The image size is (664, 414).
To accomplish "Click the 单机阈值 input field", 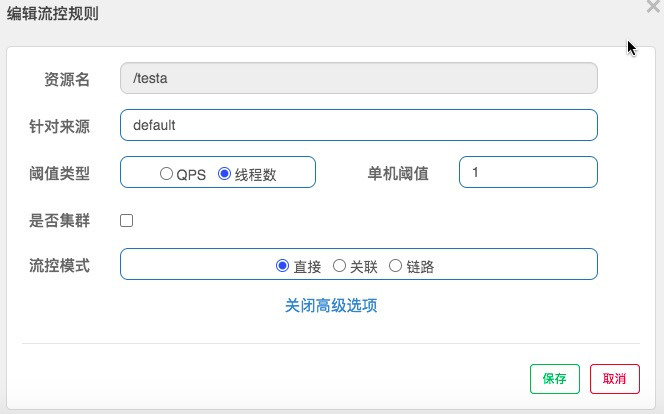I will click(528, 172).
